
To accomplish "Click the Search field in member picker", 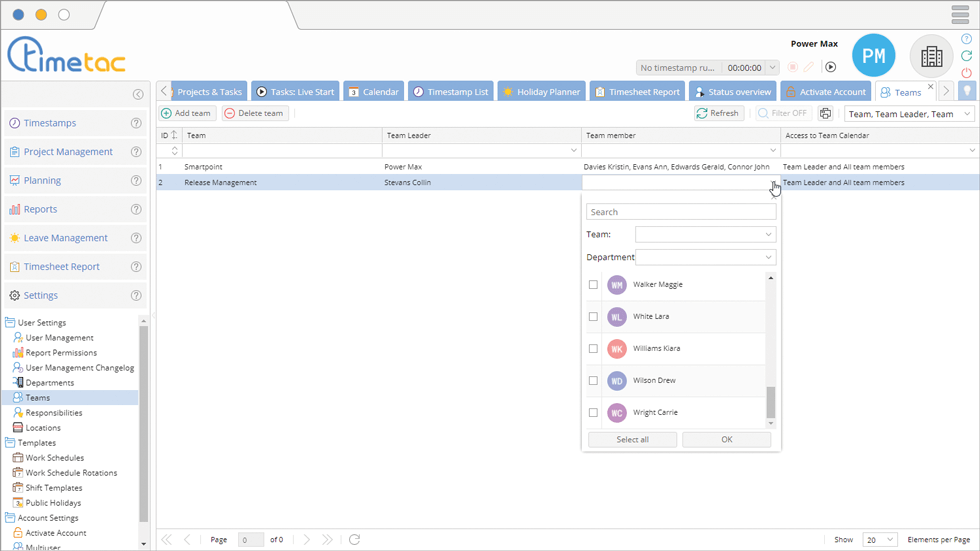I will 681,212.
